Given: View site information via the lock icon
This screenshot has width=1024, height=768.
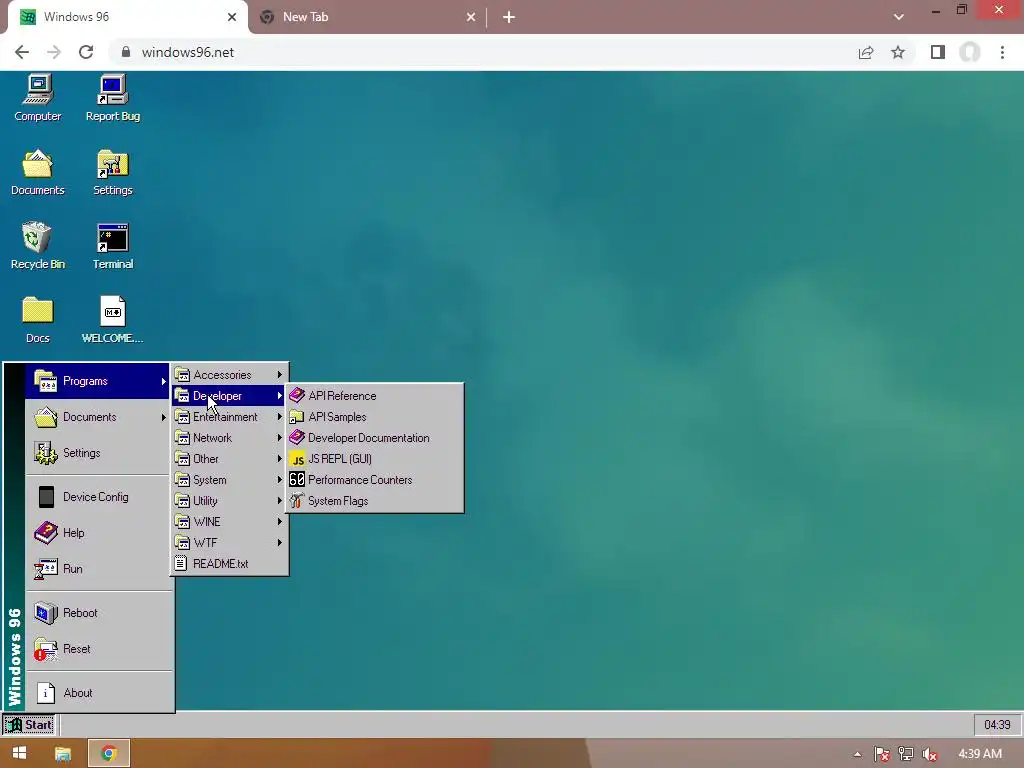Looking at the screenshot, I should pos(126,52).
